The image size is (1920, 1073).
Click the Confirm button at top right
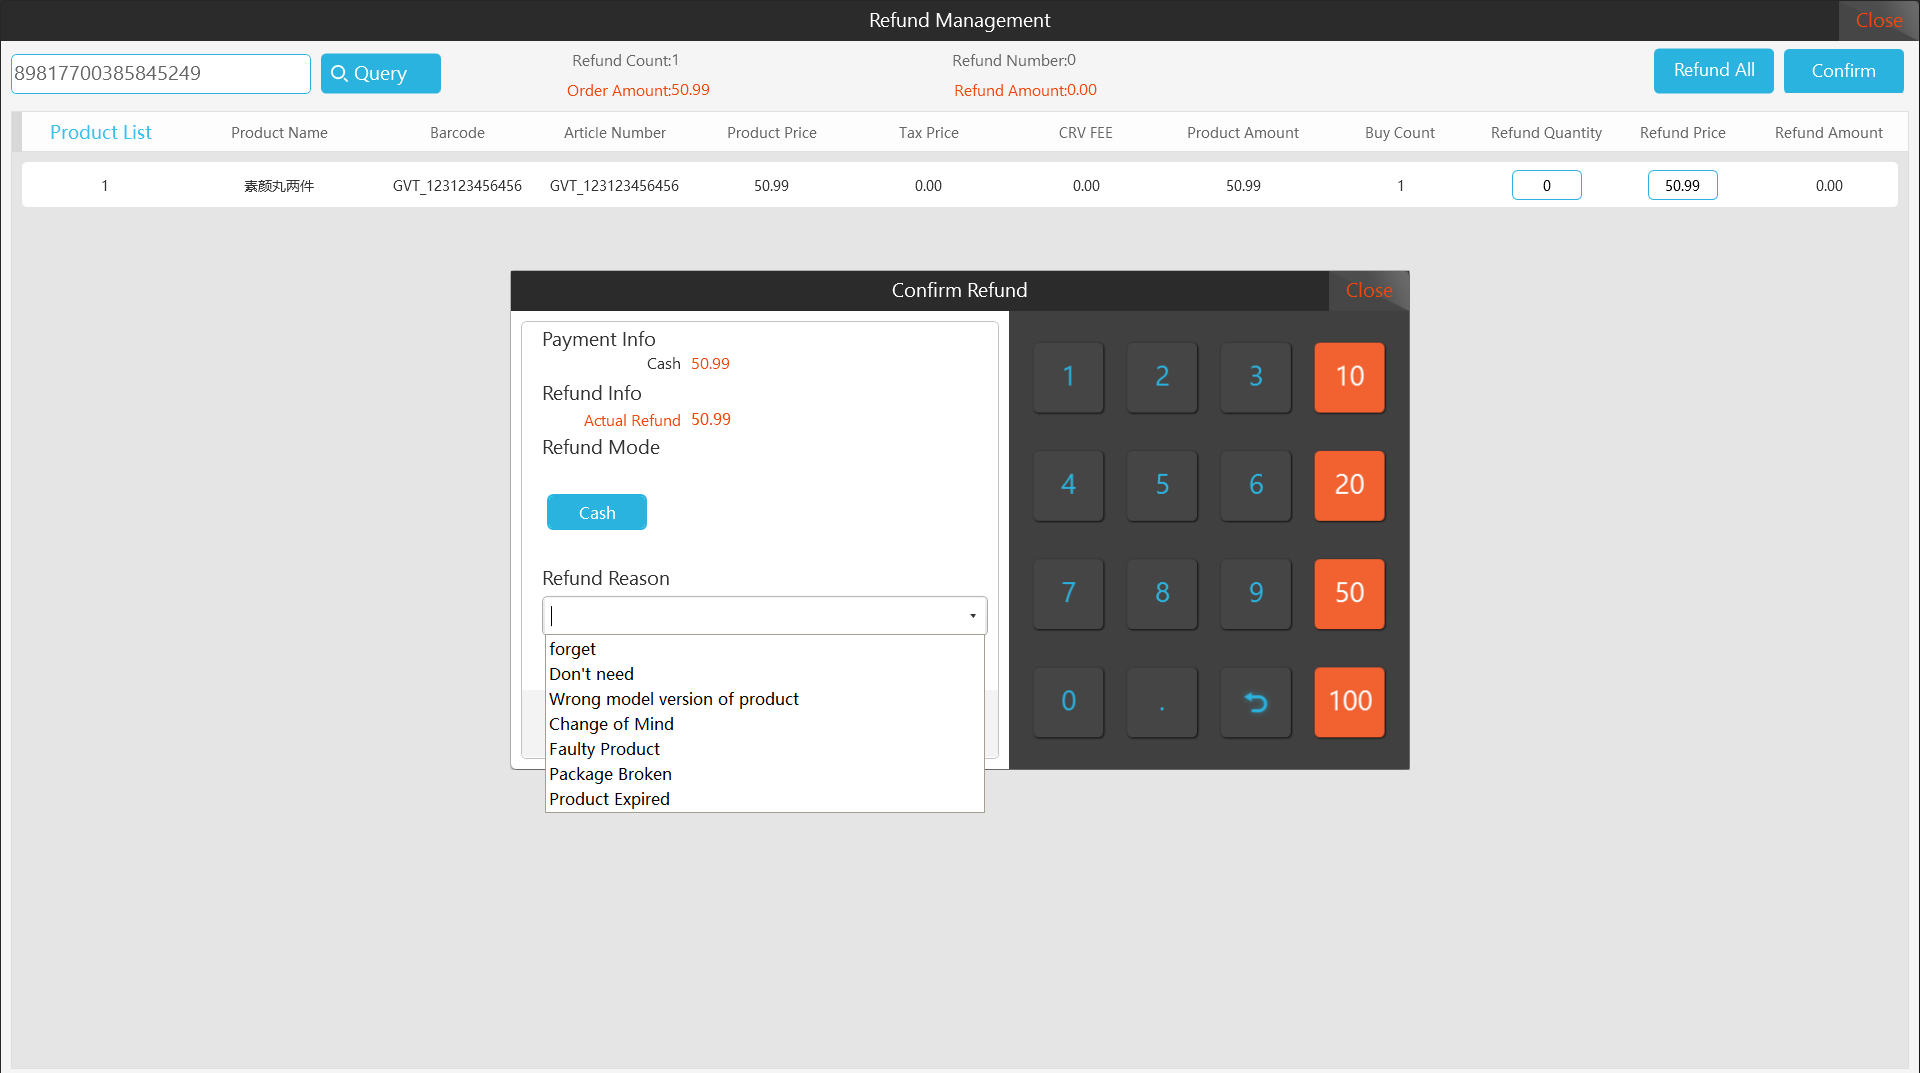[x=1843, y=71]
